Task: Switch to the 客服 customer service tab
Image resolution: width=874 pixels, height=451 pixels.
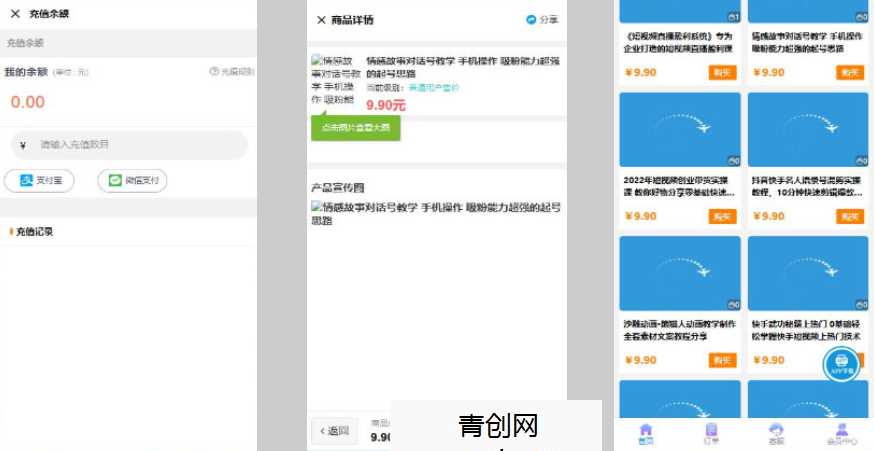Action: (776, 434)
